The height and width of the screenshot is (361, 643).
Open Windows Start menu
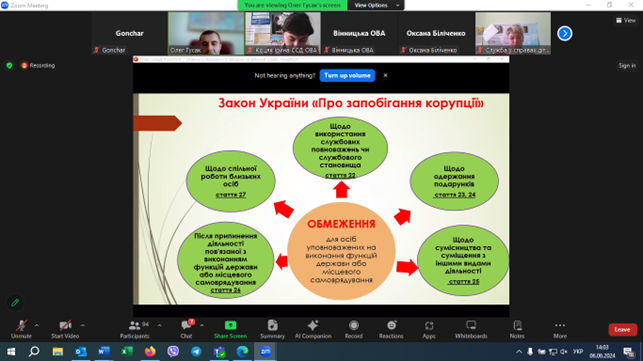[11, 352]
